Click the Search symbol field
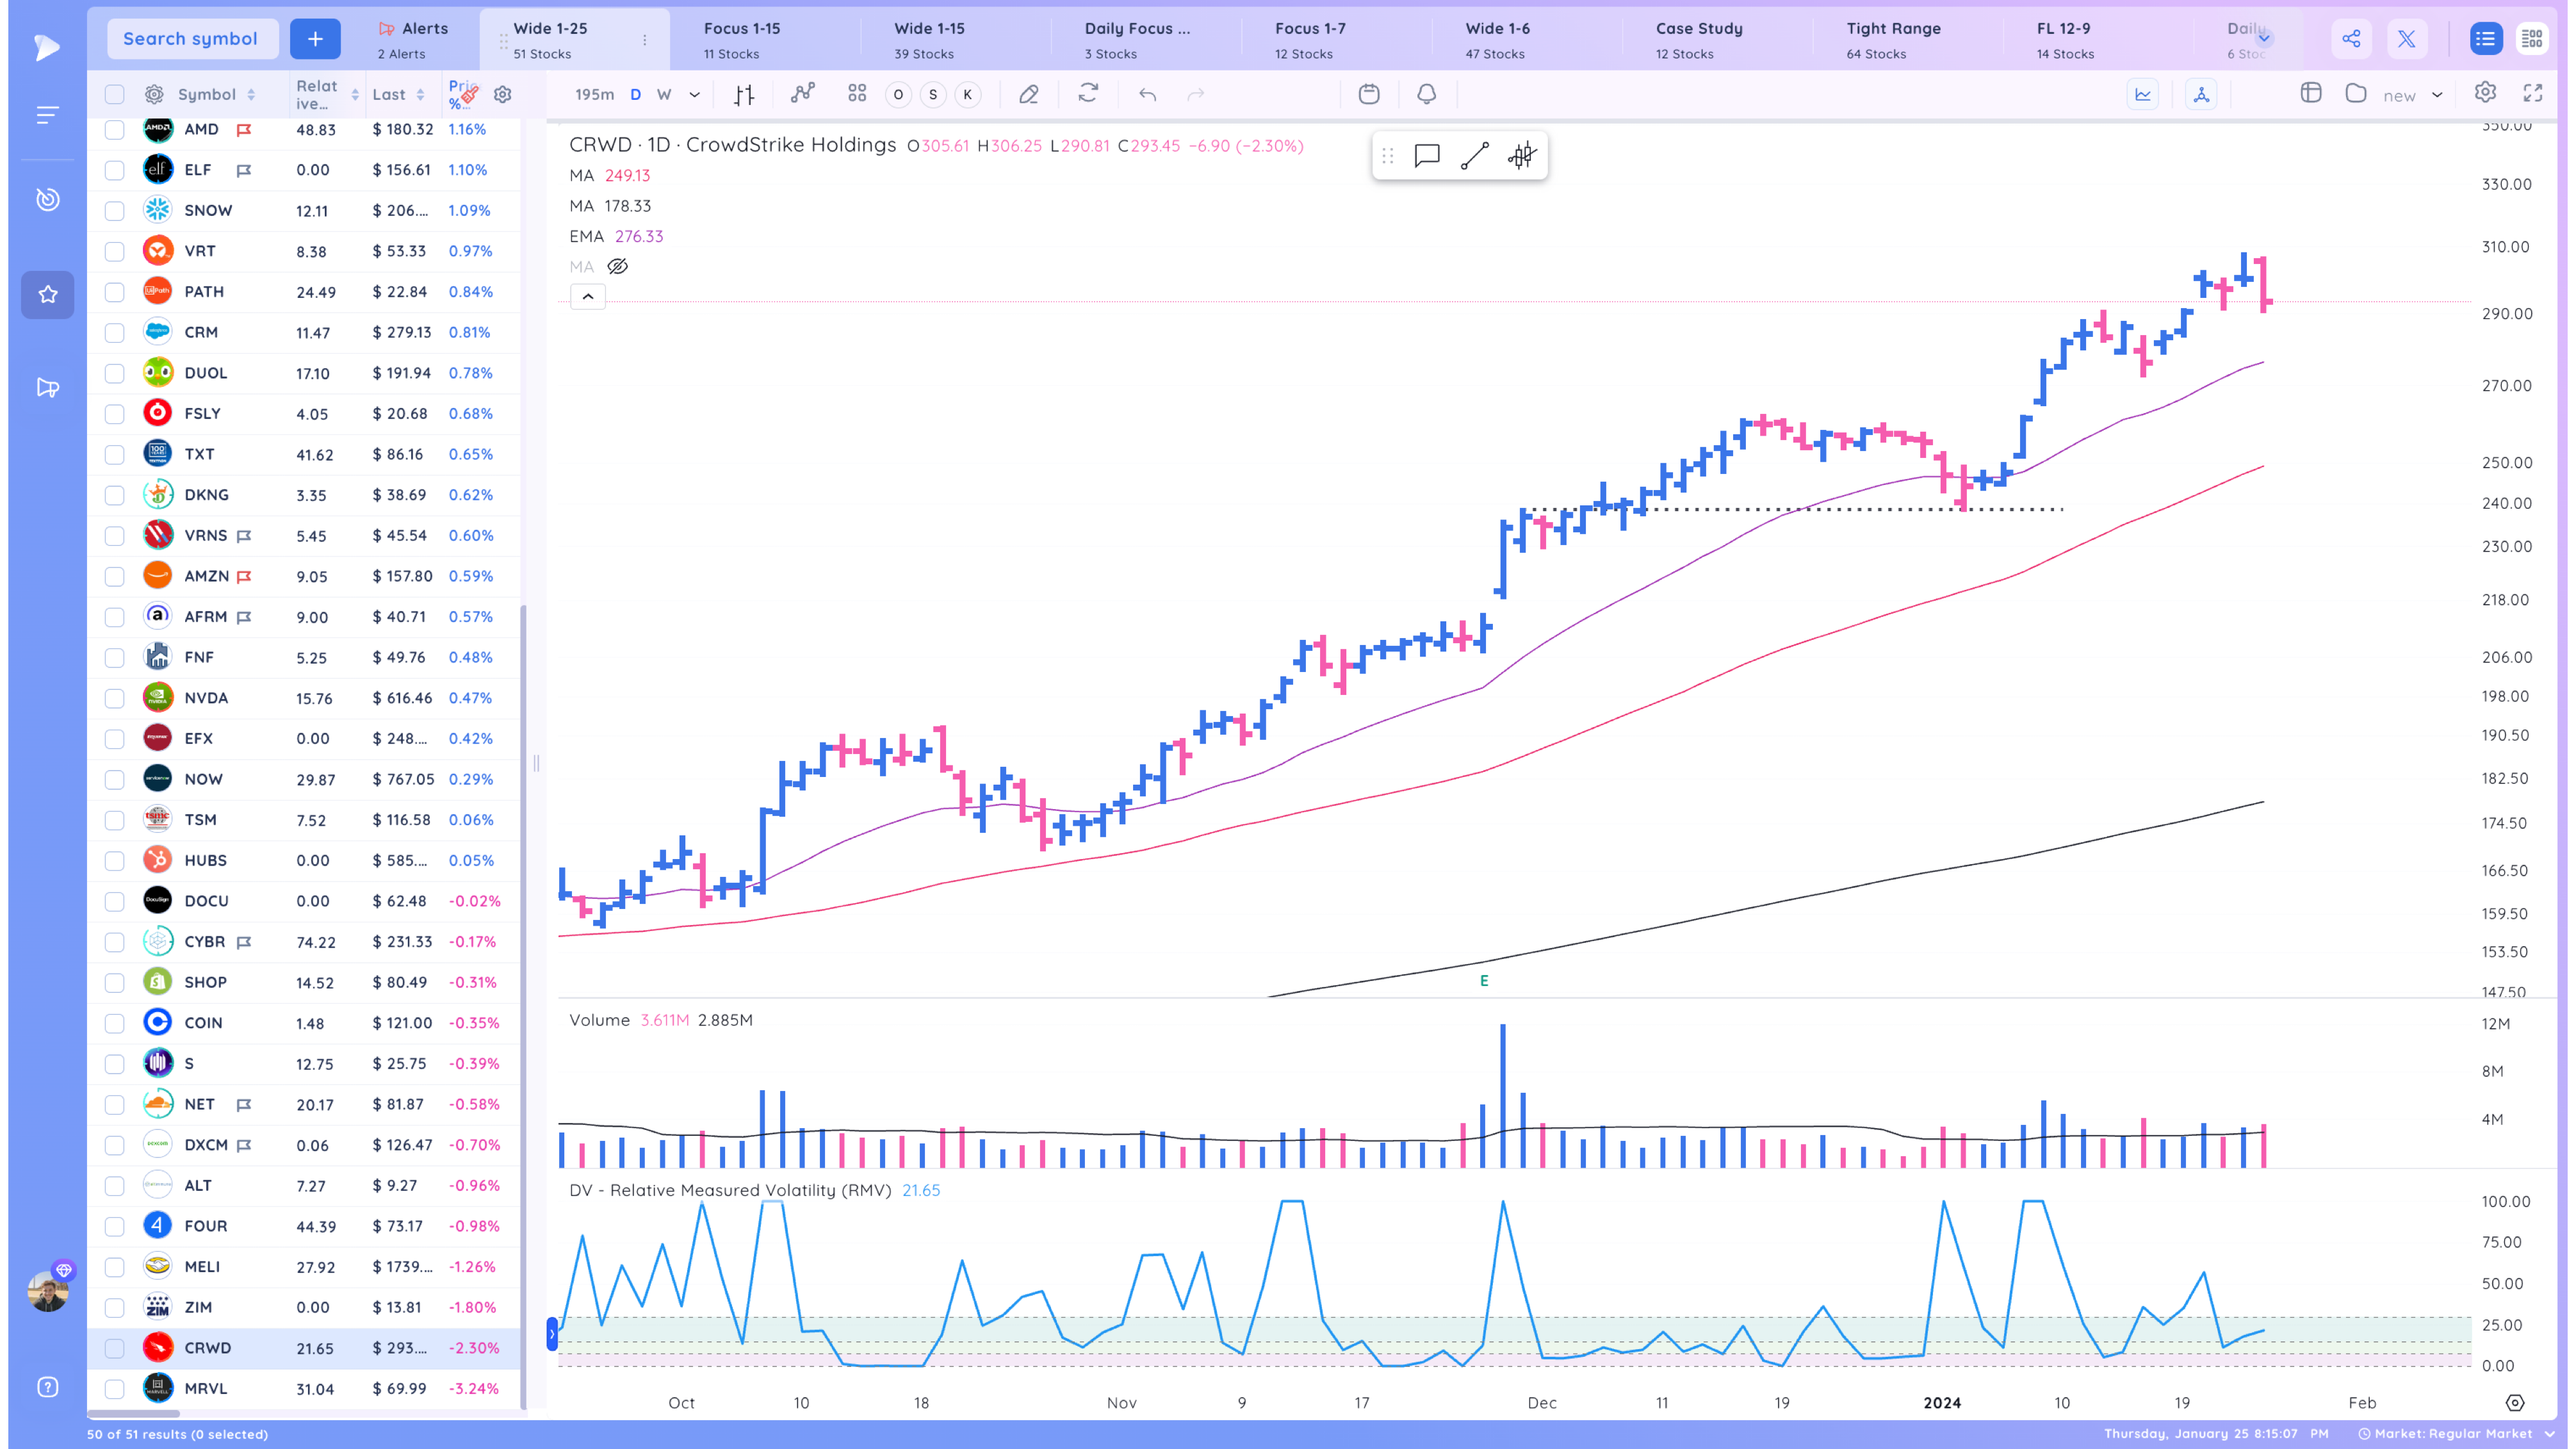 tap(192, 39)
